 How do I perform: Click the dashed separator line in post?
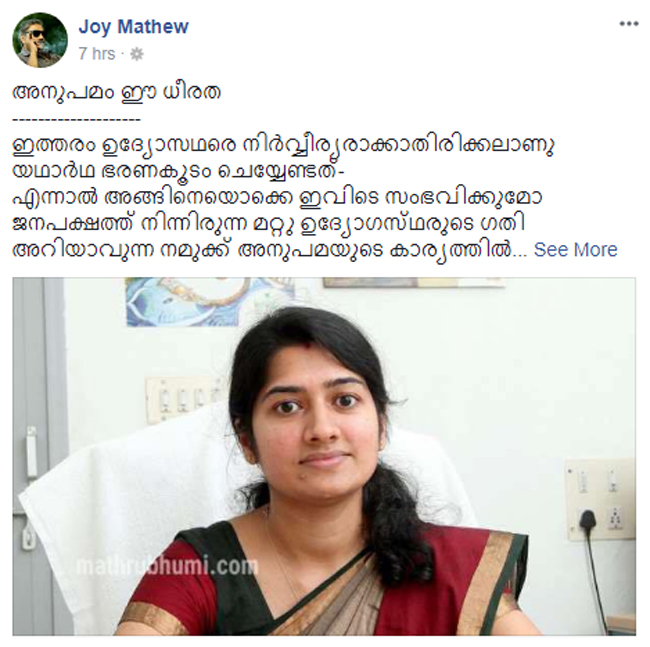76,120
